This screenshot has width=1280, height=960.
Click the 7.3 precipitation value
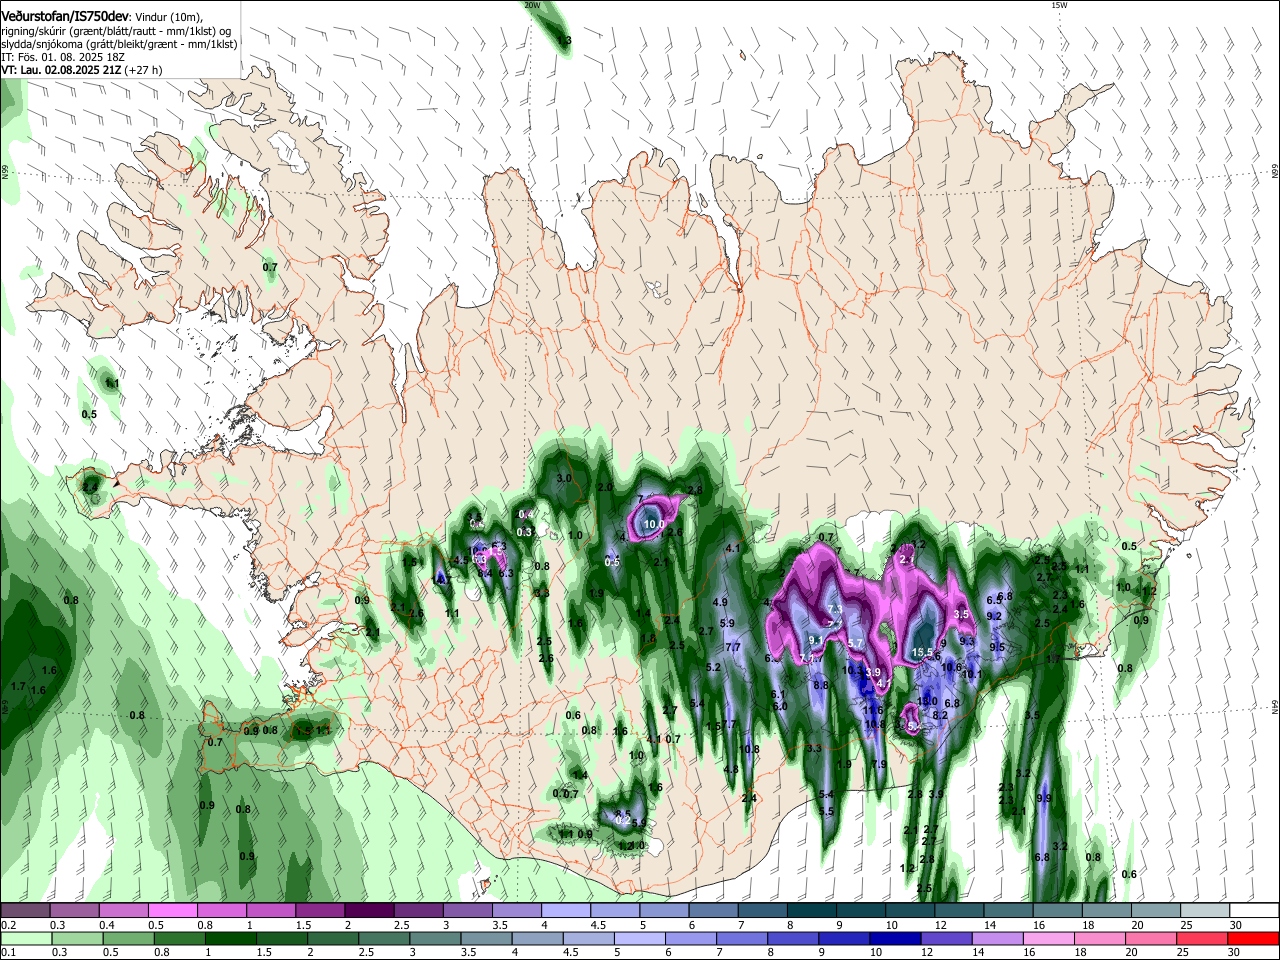836,609
